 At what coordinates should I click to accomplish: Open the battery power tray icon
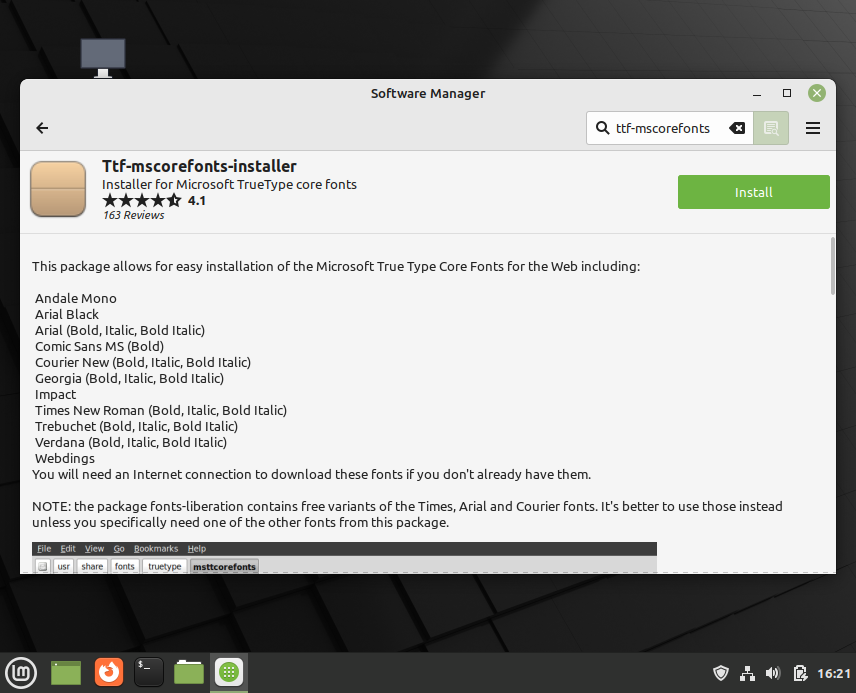click(x=800, y=673)
